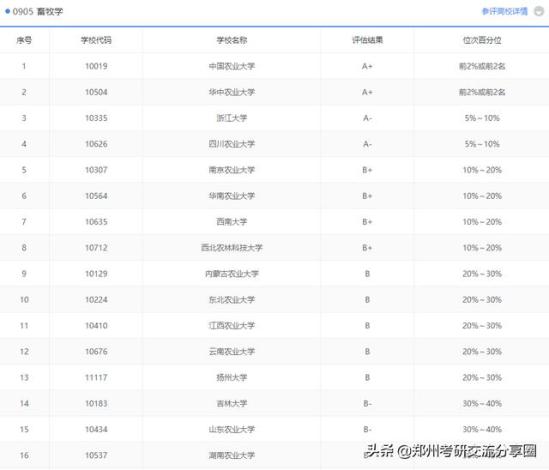Click the 吉林大学 row name
Viewport: 549px width, 470px height.
pos(232,403)
